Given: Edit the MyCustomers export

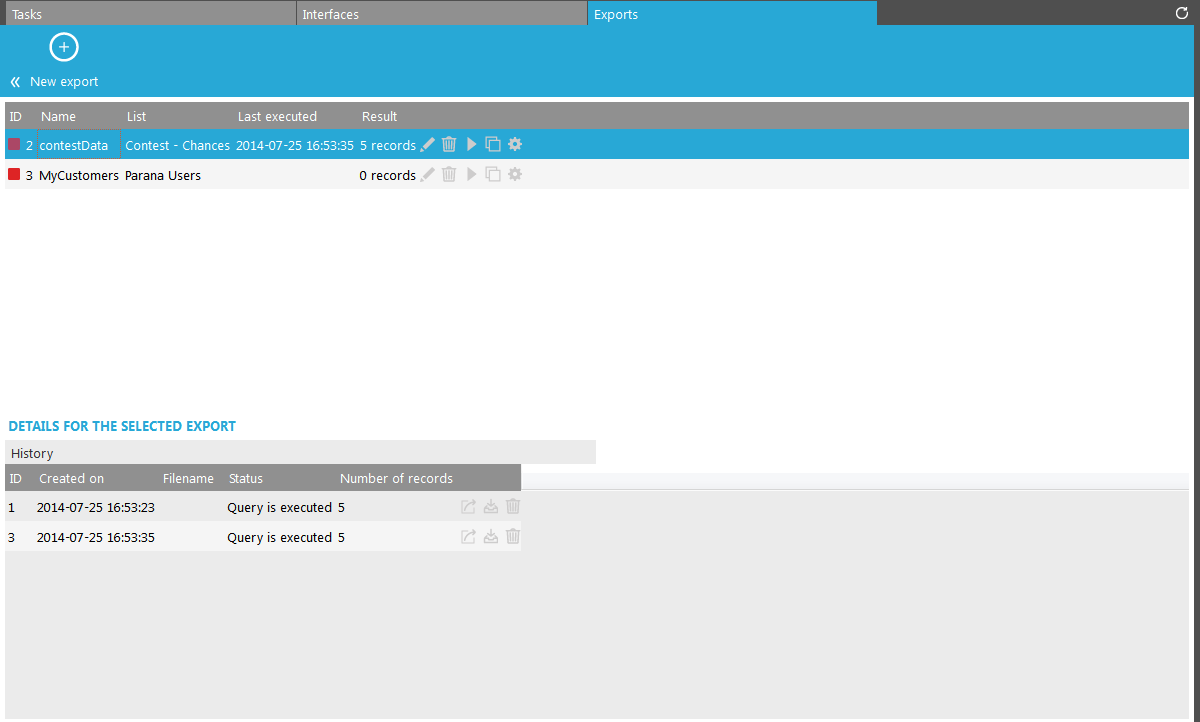Looking at the screenshot, I should pos(428,175).
